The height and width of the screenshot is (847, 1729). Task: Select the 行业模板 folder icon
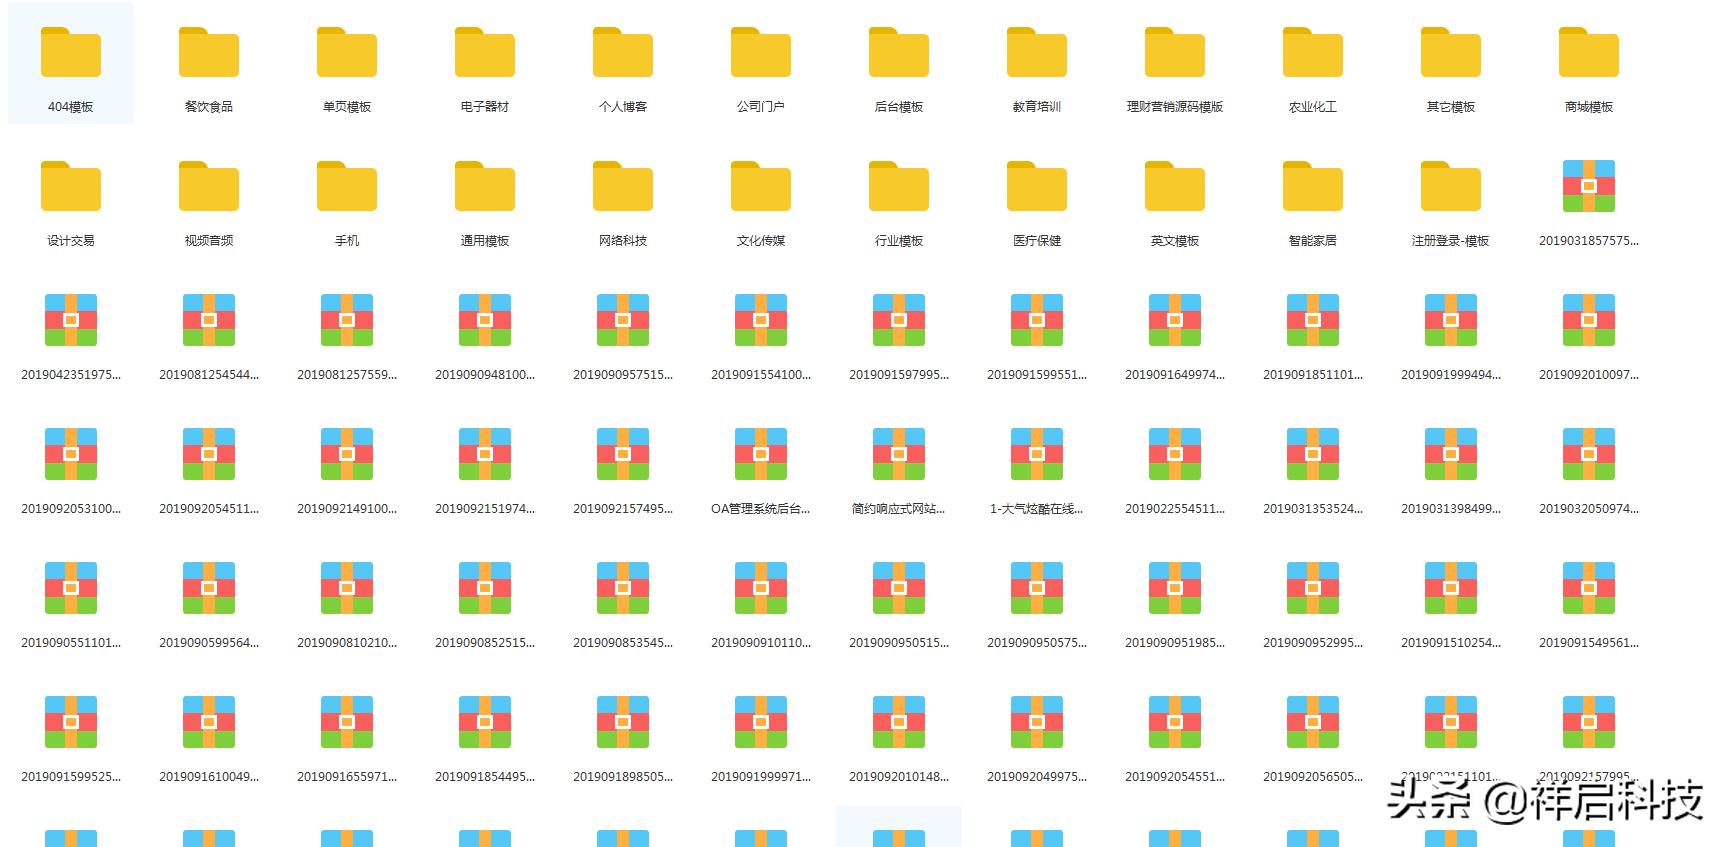click(899, 187)
